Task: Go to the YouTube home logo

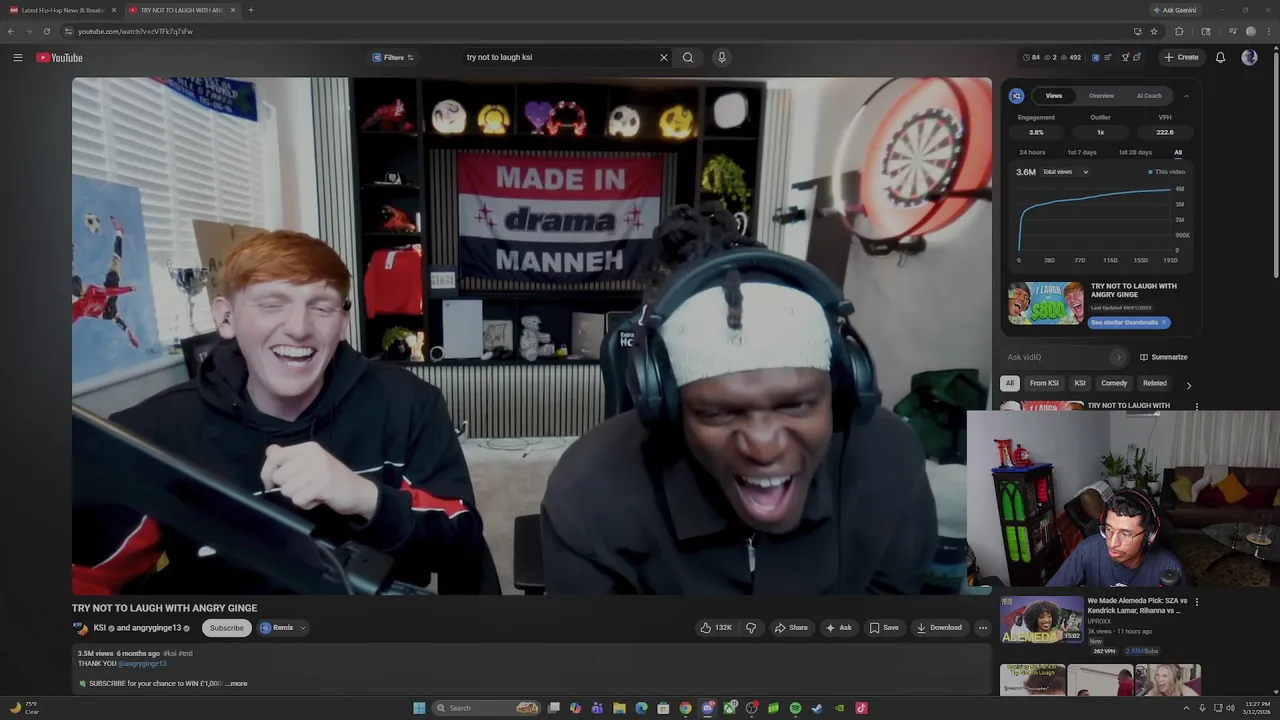Action: tap(60, 57)
